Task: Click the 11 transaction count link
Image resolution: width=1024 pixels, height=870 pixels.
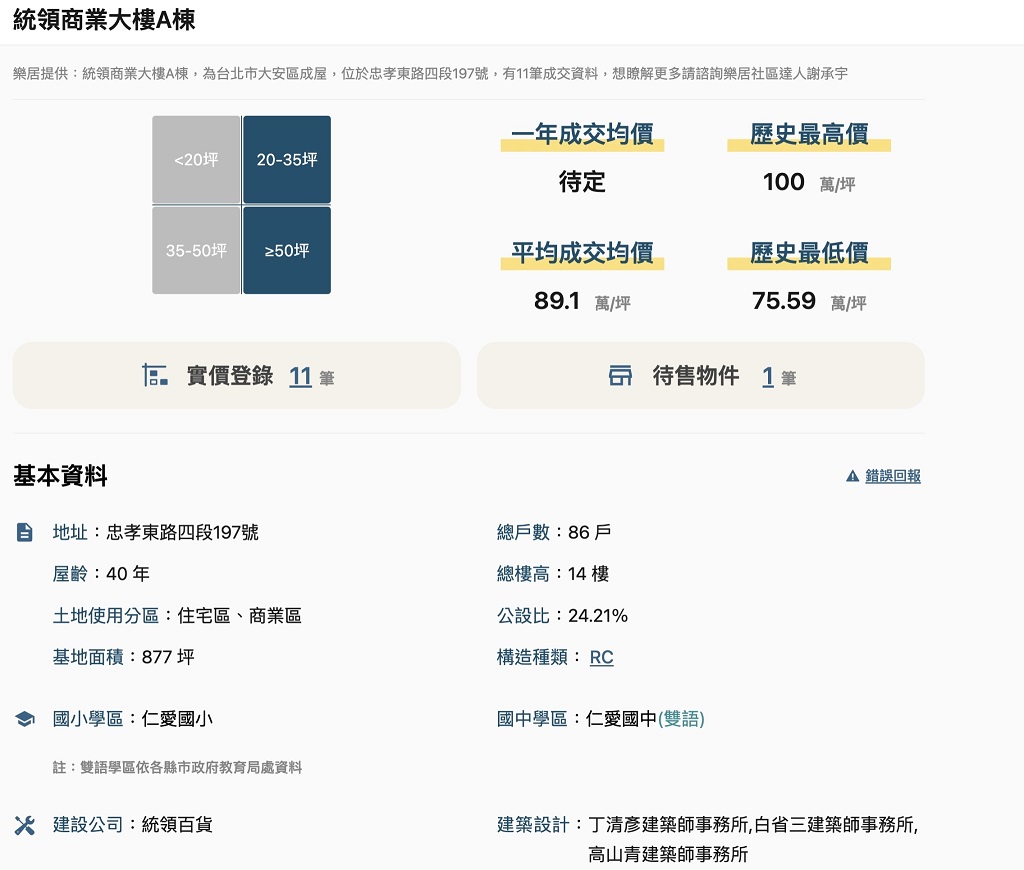Action: click(300, 376)
